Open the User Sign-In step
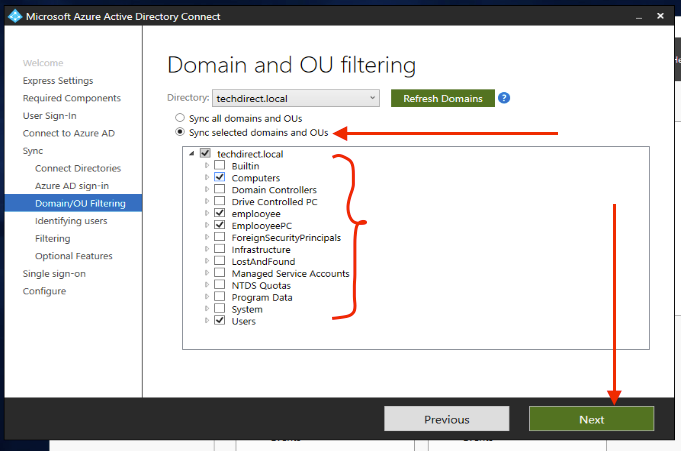The image size is (681, 451). [x=50, y=116]
